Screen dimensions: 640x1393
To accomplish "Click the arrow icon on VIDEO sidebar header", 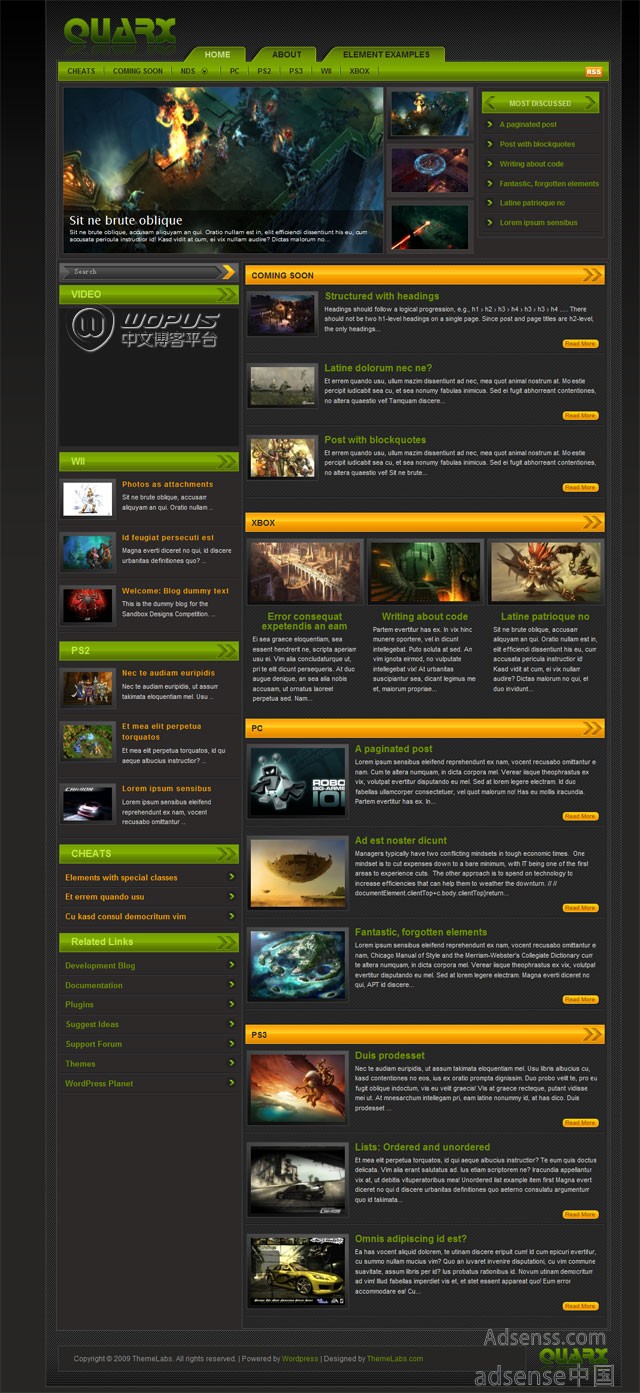I will click(228, 294).
